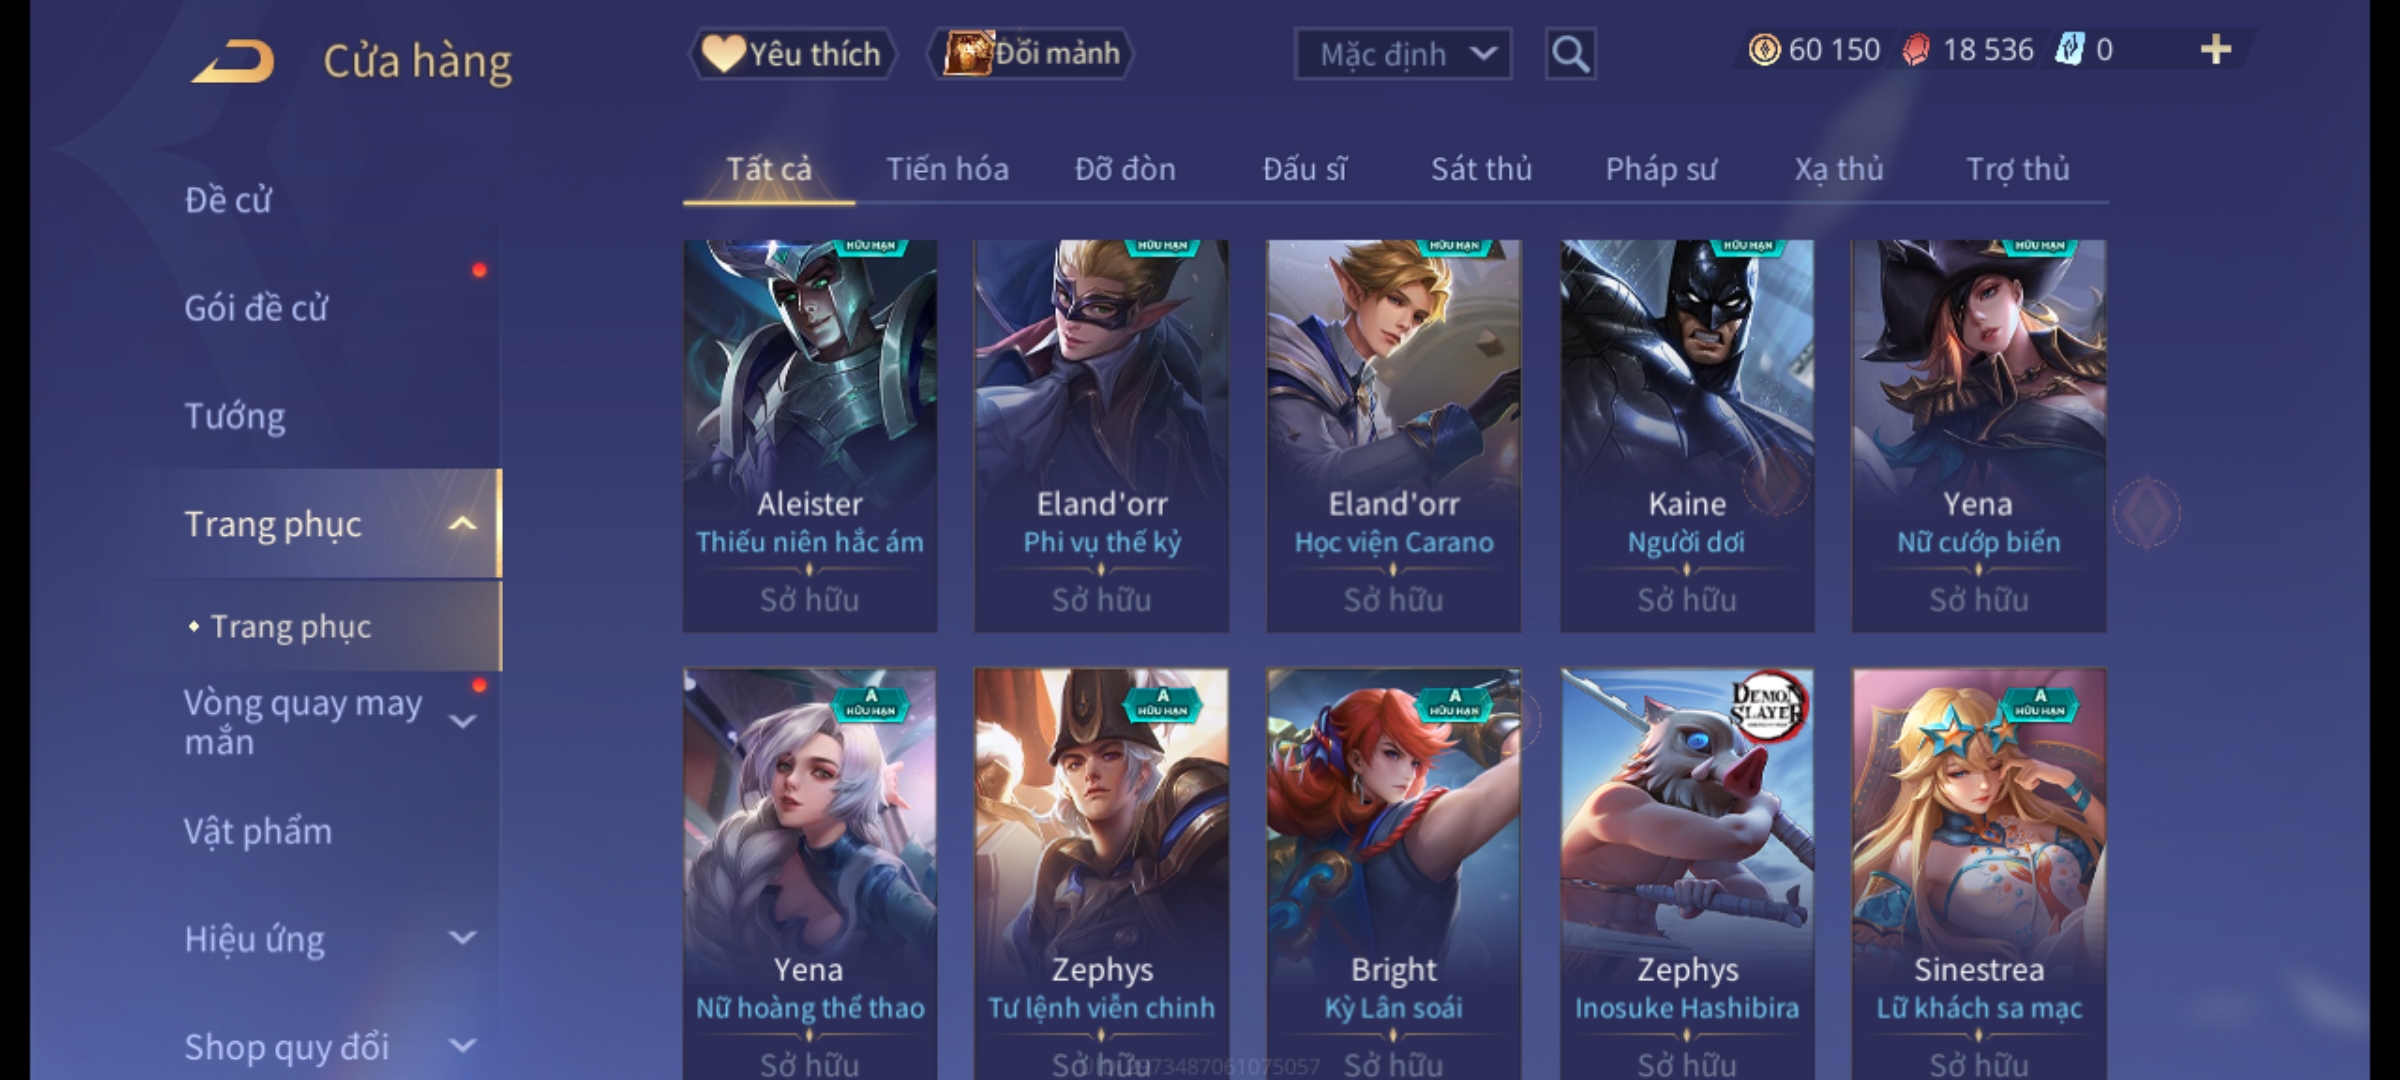The height and width of the screenshot is (1080, 2400).
Task: Open the Mặc định sort dropdown
Action: tap(1402, 54)
